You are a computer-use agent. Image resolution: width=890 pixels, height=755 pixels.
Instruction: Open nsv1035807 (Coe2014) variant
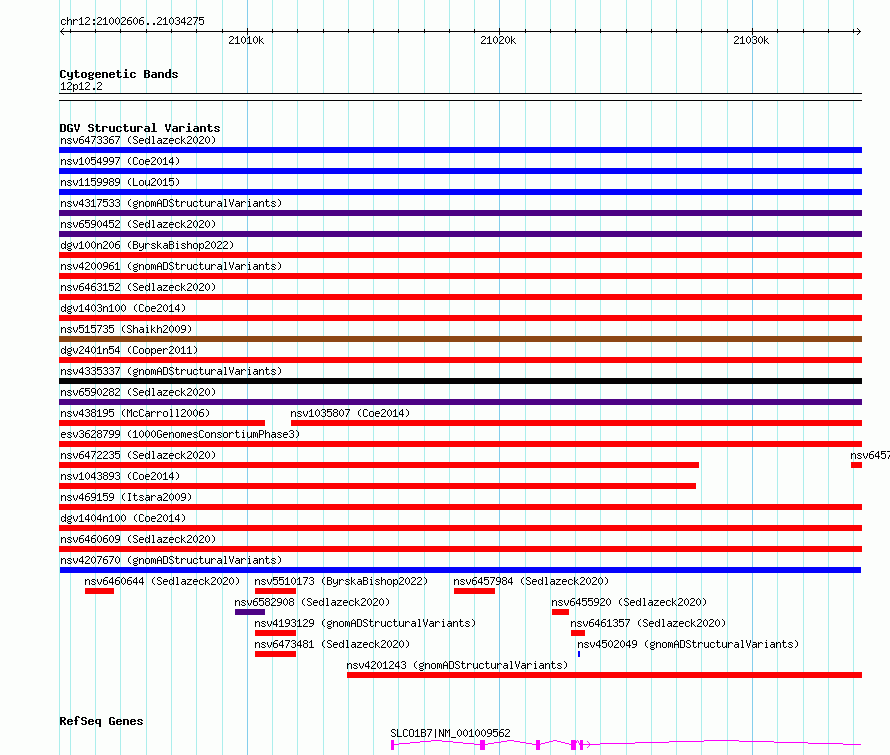[x=350, y=413]
